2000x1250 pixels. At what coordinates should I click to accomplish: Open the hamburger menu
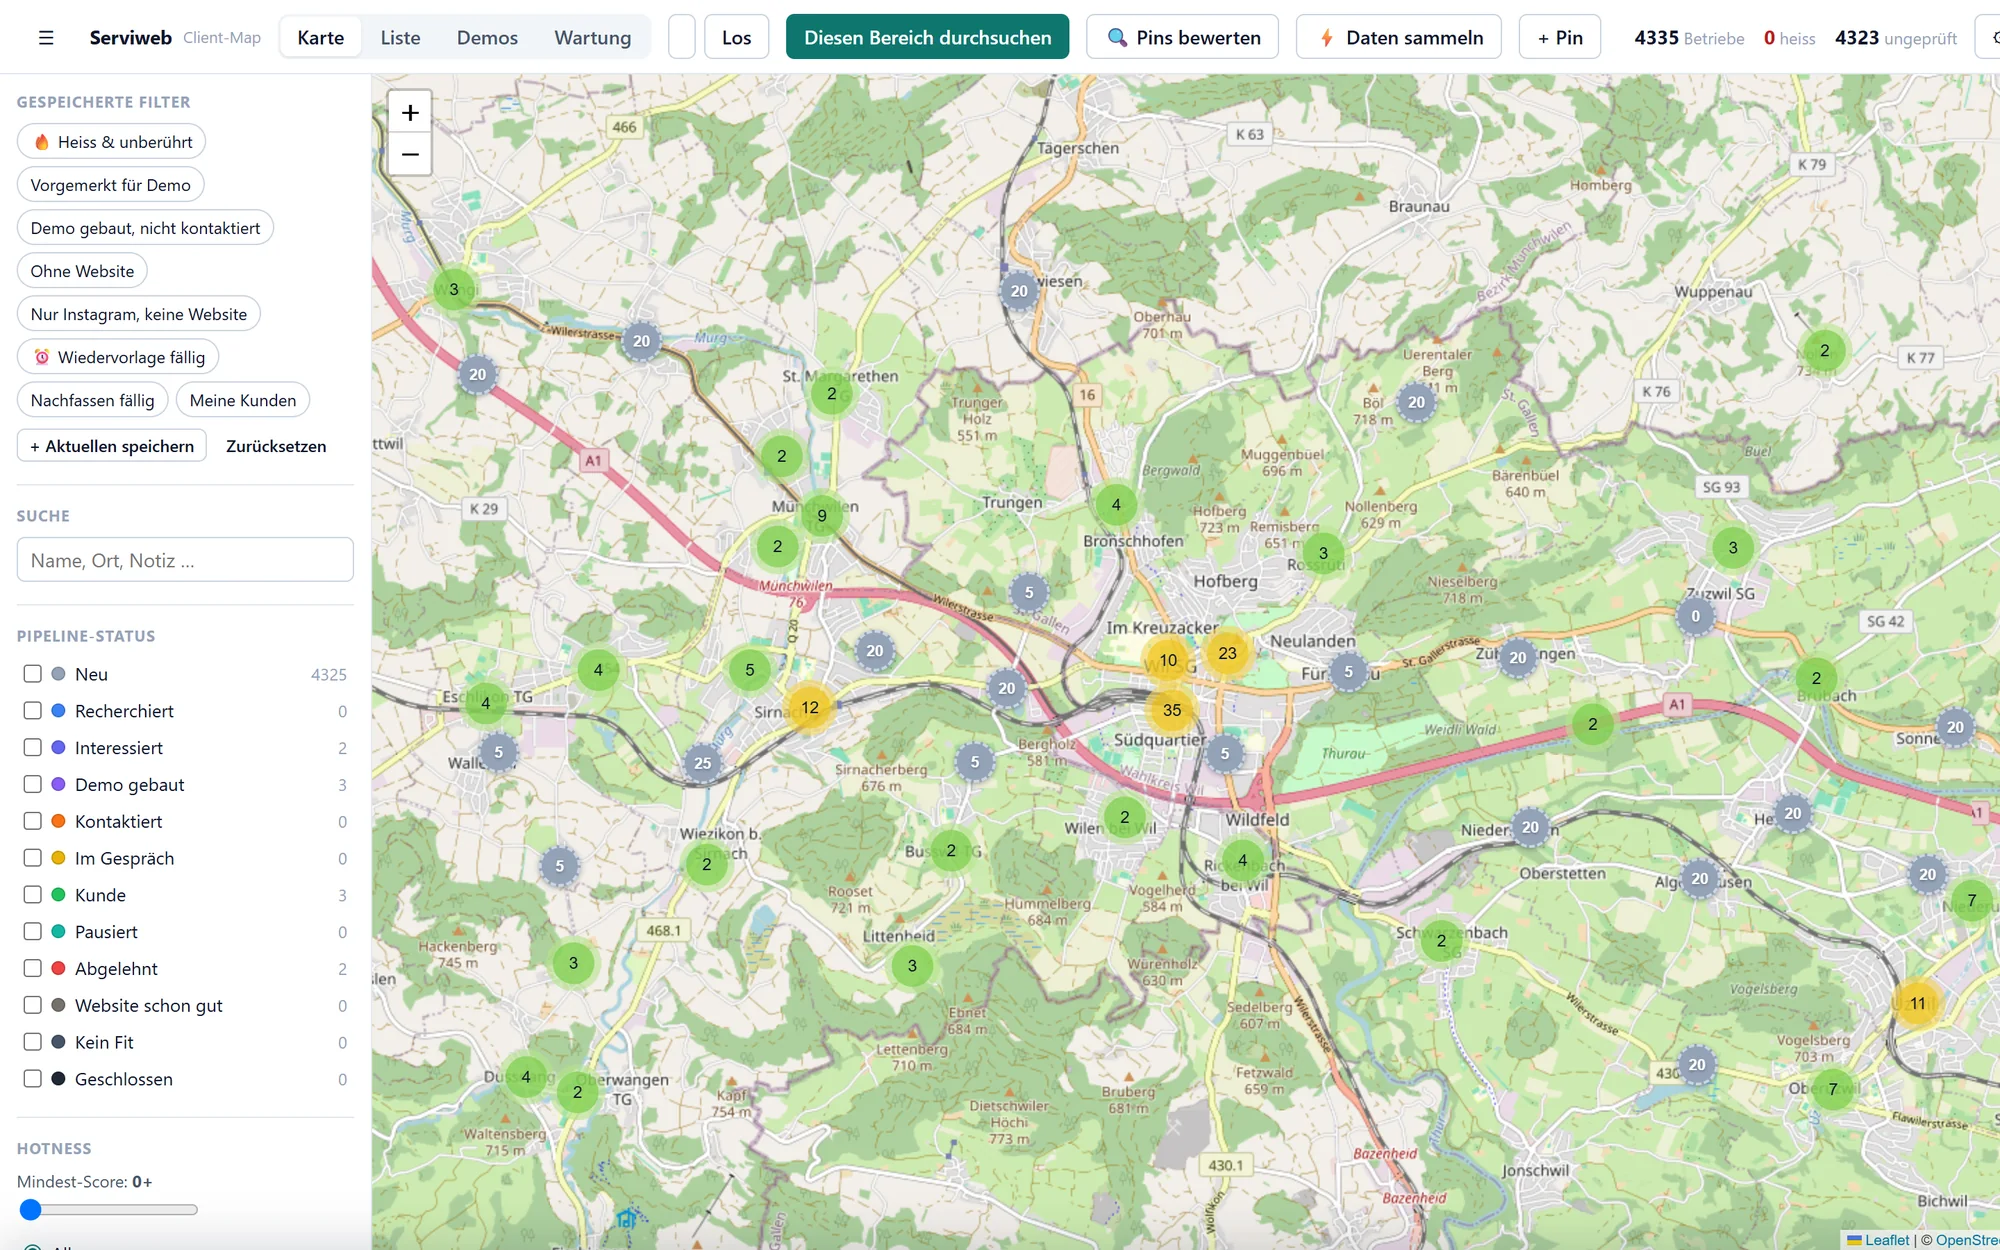pos(46,38)
